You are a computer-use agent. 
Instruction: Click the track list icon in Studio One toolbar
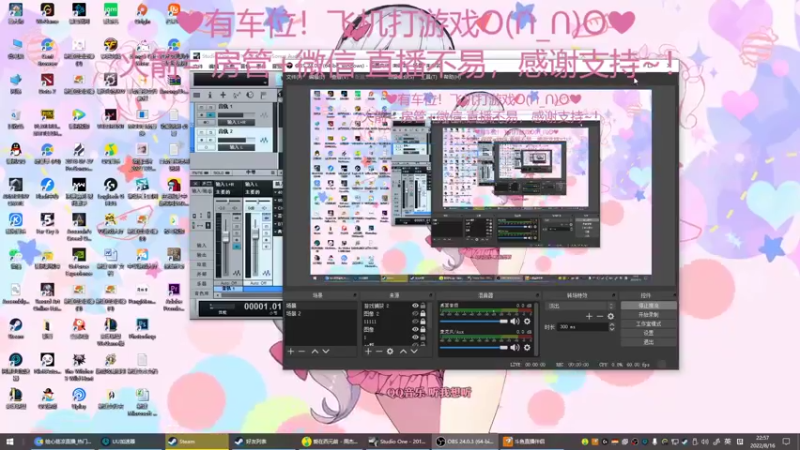[x=197, y=95]
